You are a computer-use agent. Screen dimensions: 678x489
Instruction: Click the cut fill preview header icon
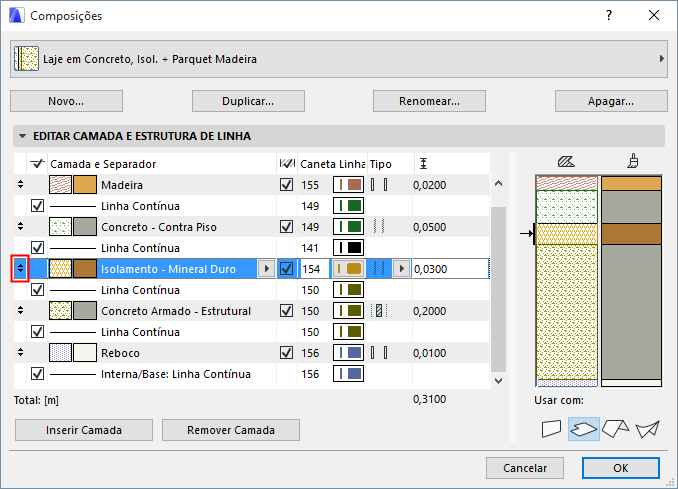click(x=566, y=162)
